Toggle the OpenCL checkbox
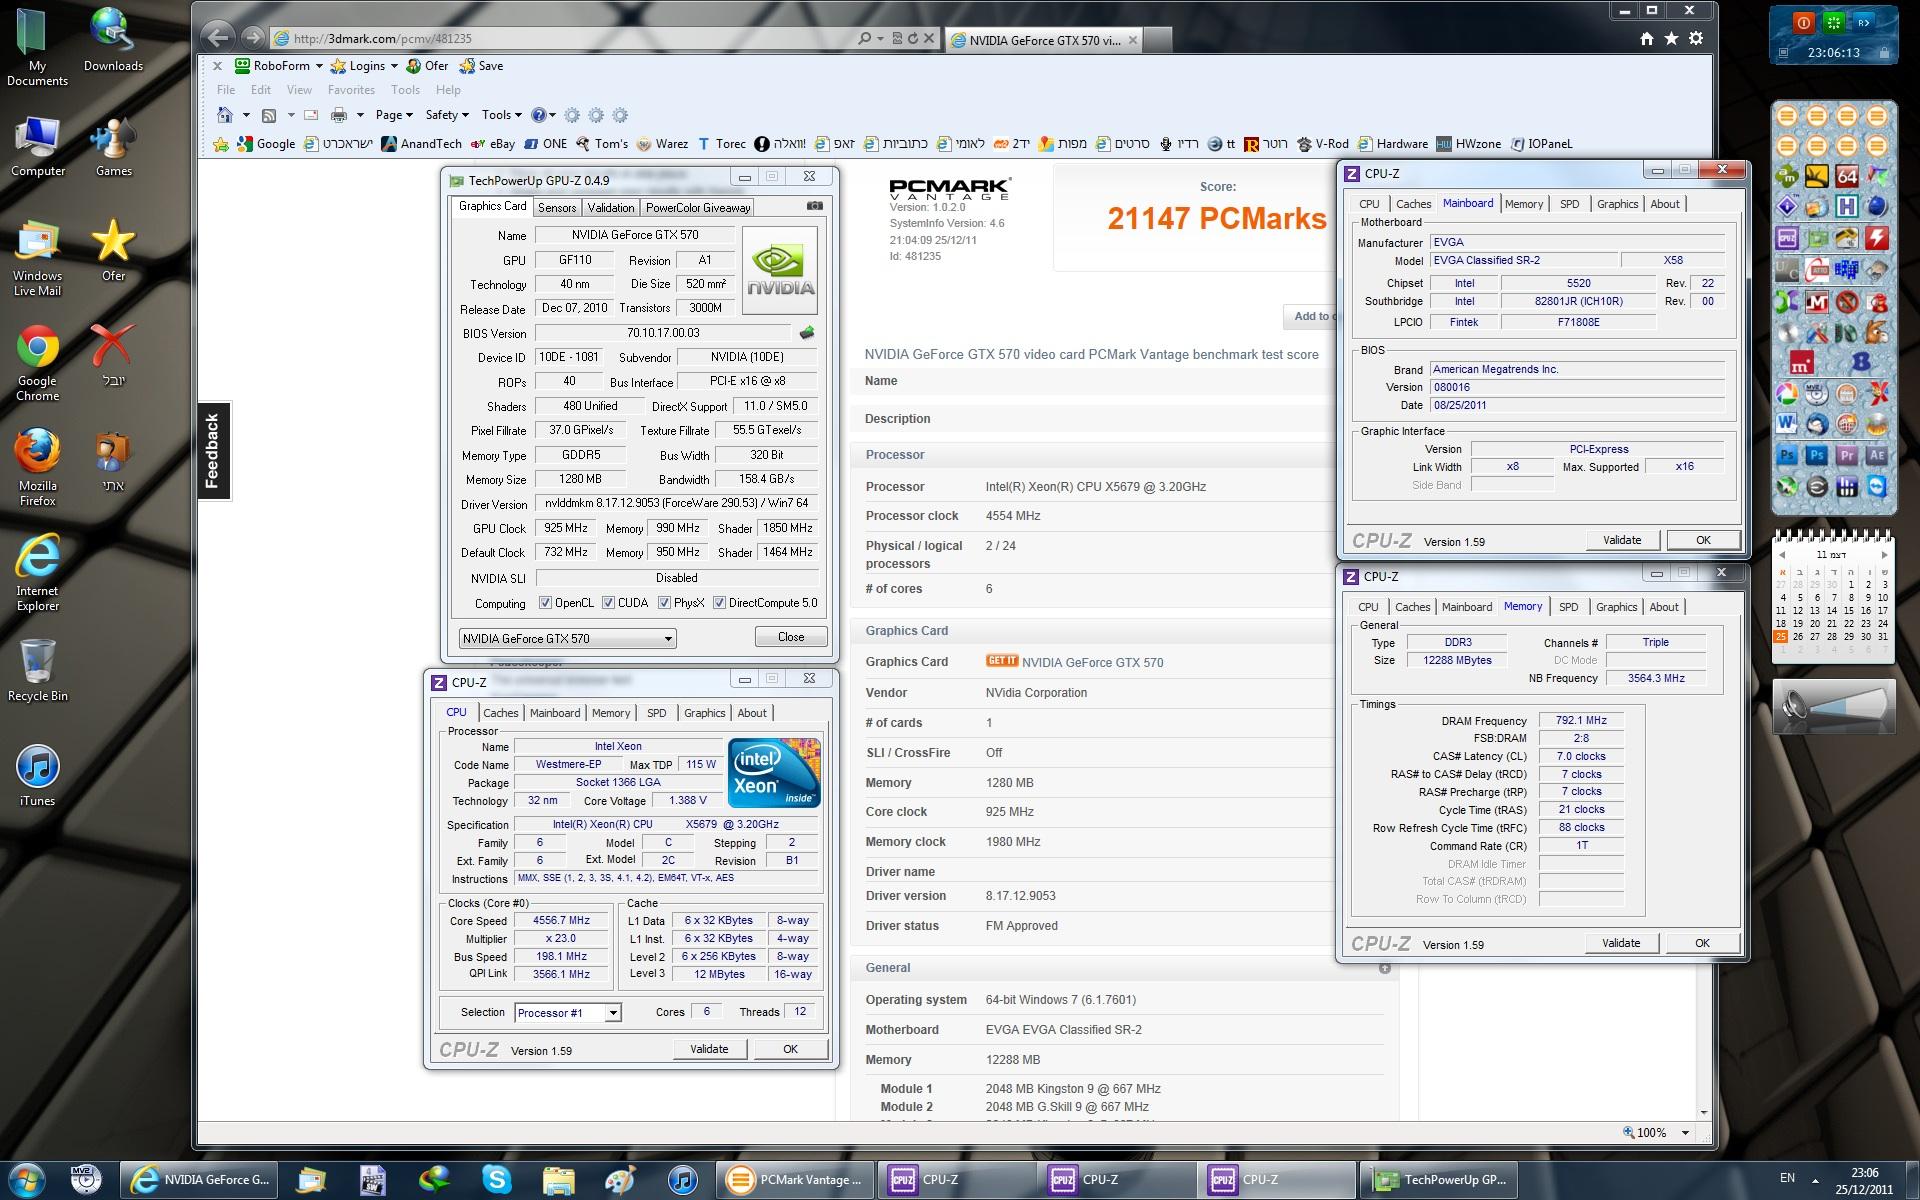Image resolution: width=1920 pixels, height=1200 pixels. [x=545, y=603]
